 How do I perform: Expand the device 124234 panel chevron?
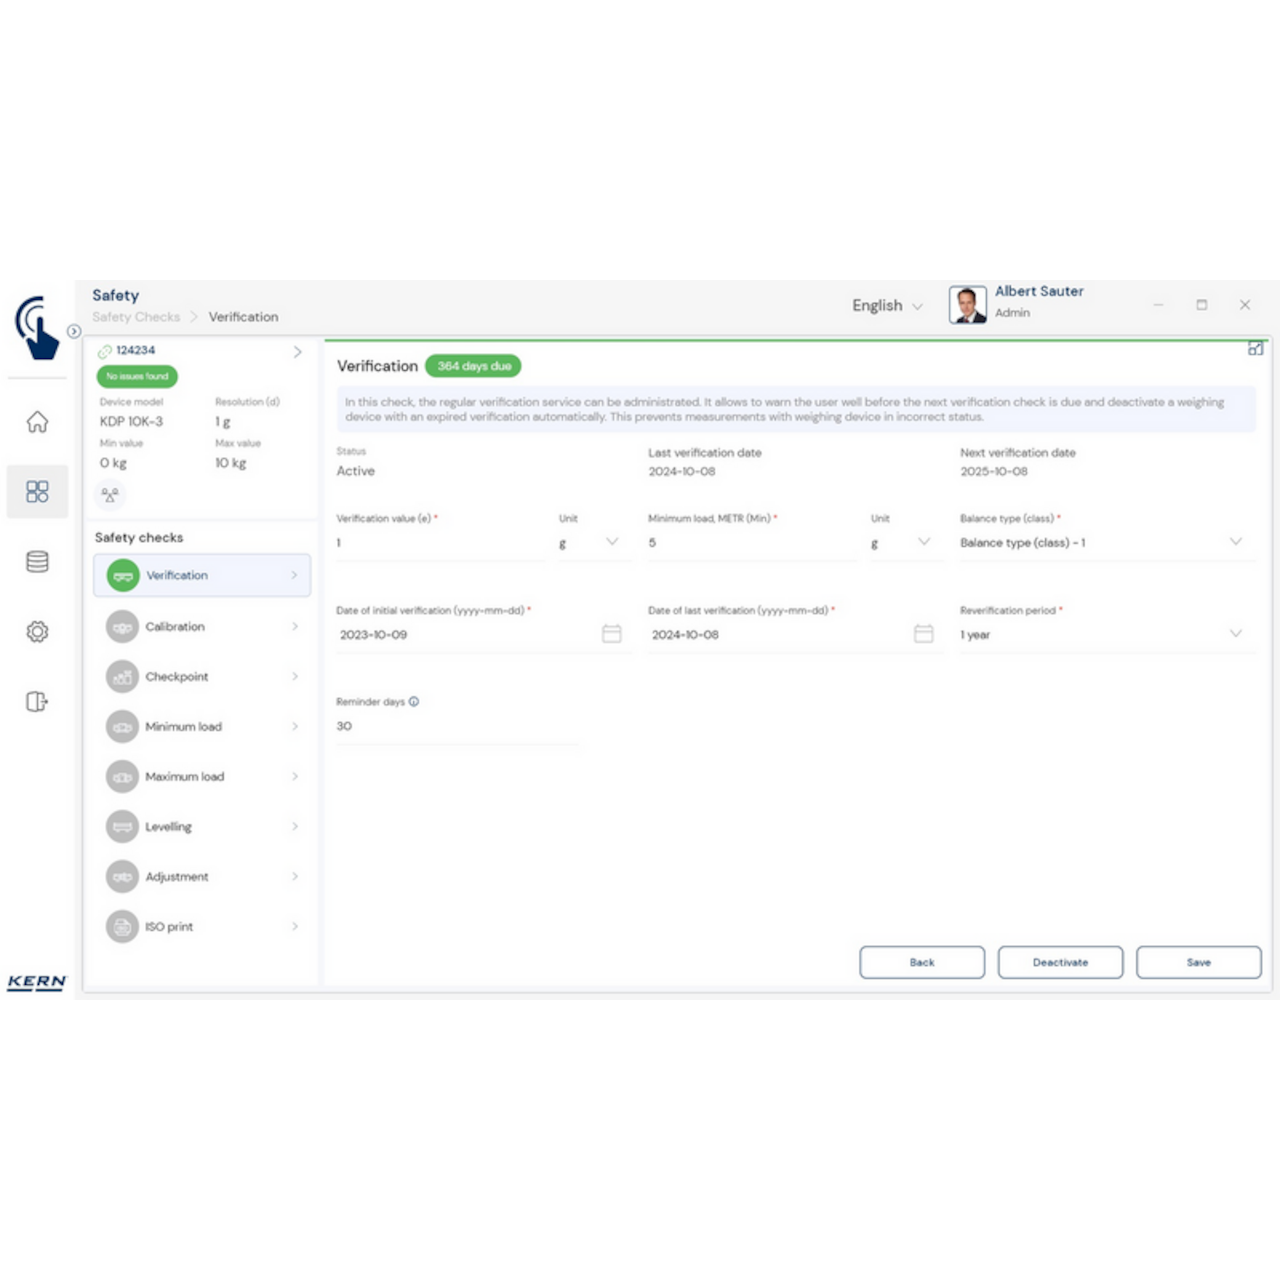pyautogui.click(x=296, y=351)
